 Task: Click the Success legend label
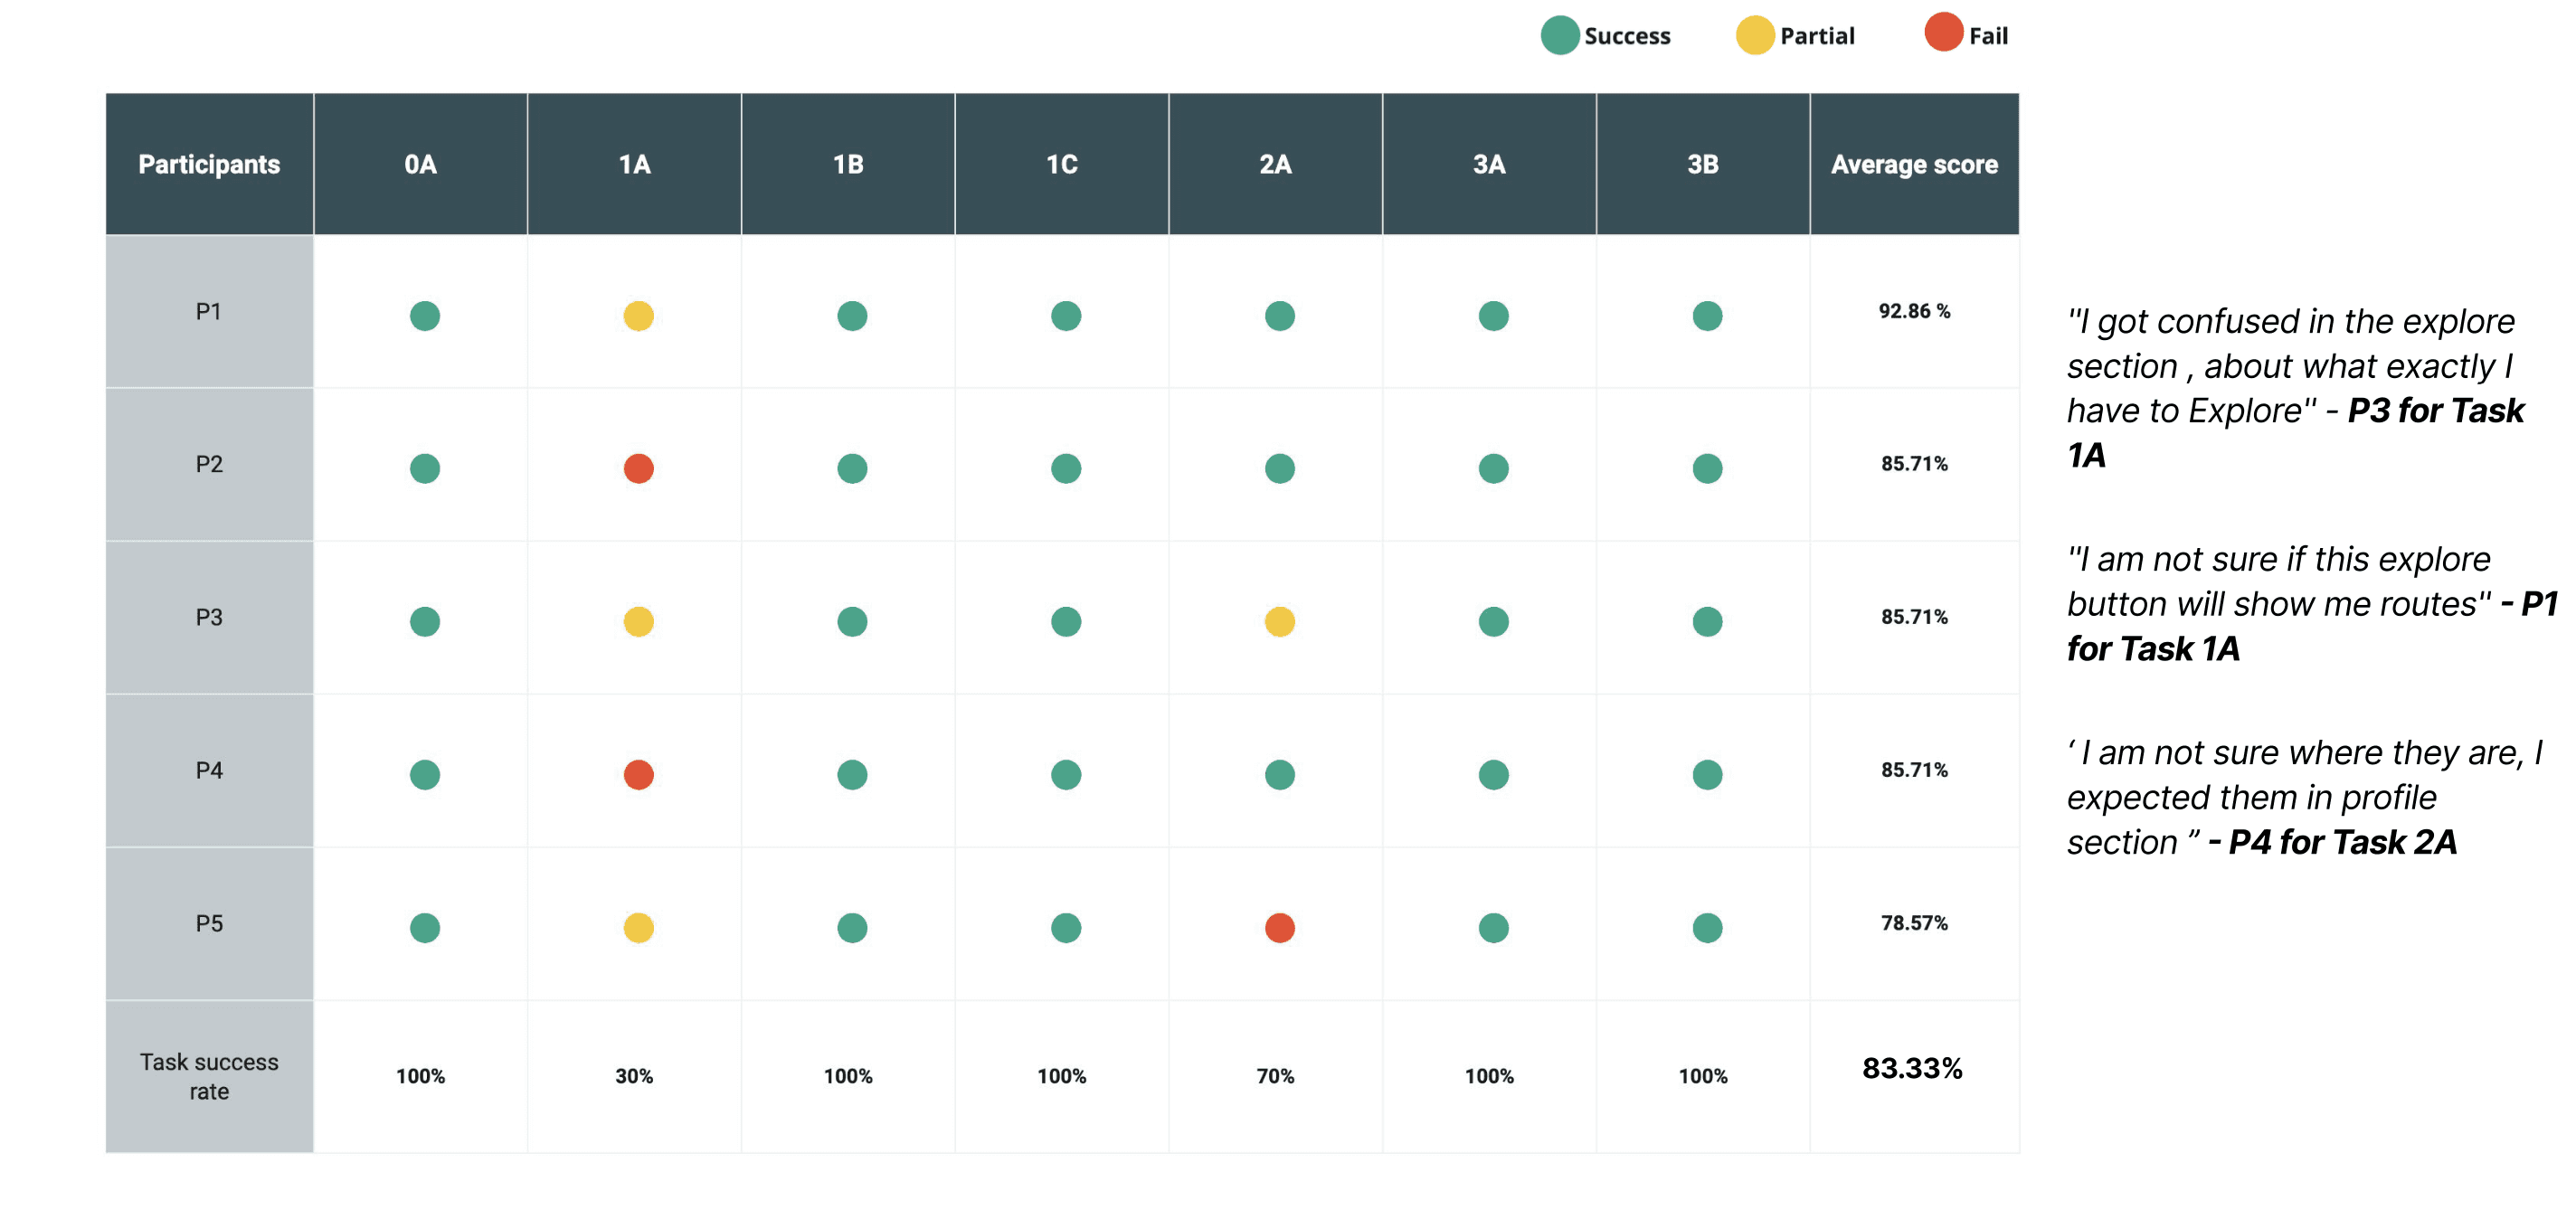(1627, 36)
